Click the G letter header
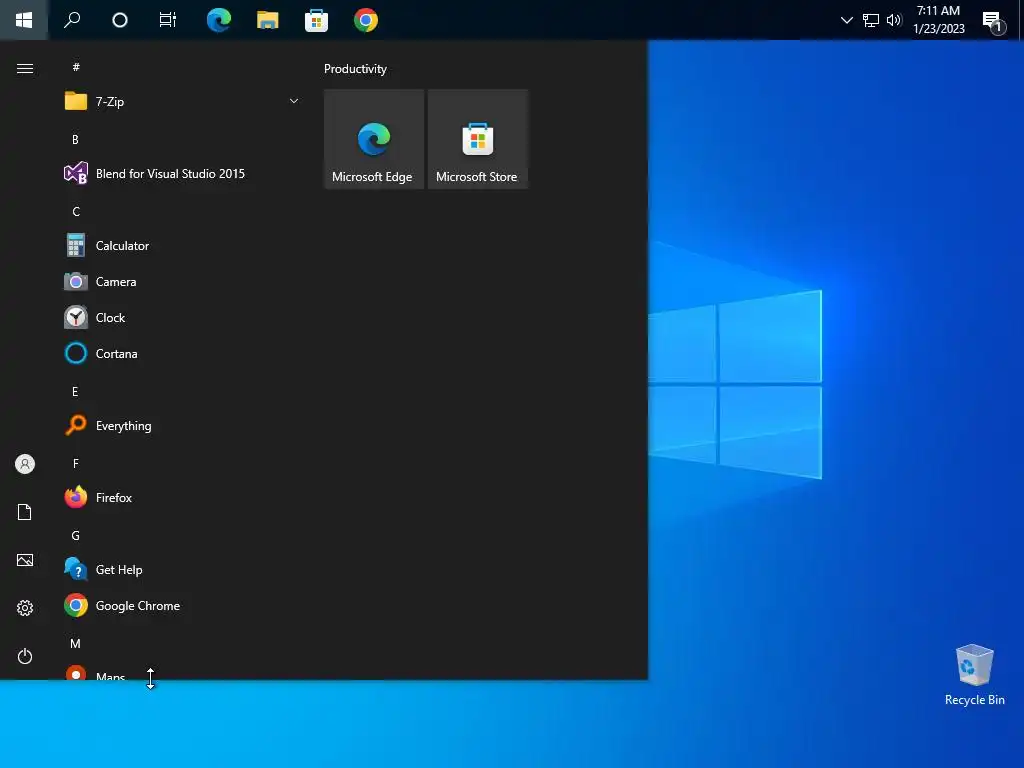This screenshot has height=768, width=1024. (76, 536)
